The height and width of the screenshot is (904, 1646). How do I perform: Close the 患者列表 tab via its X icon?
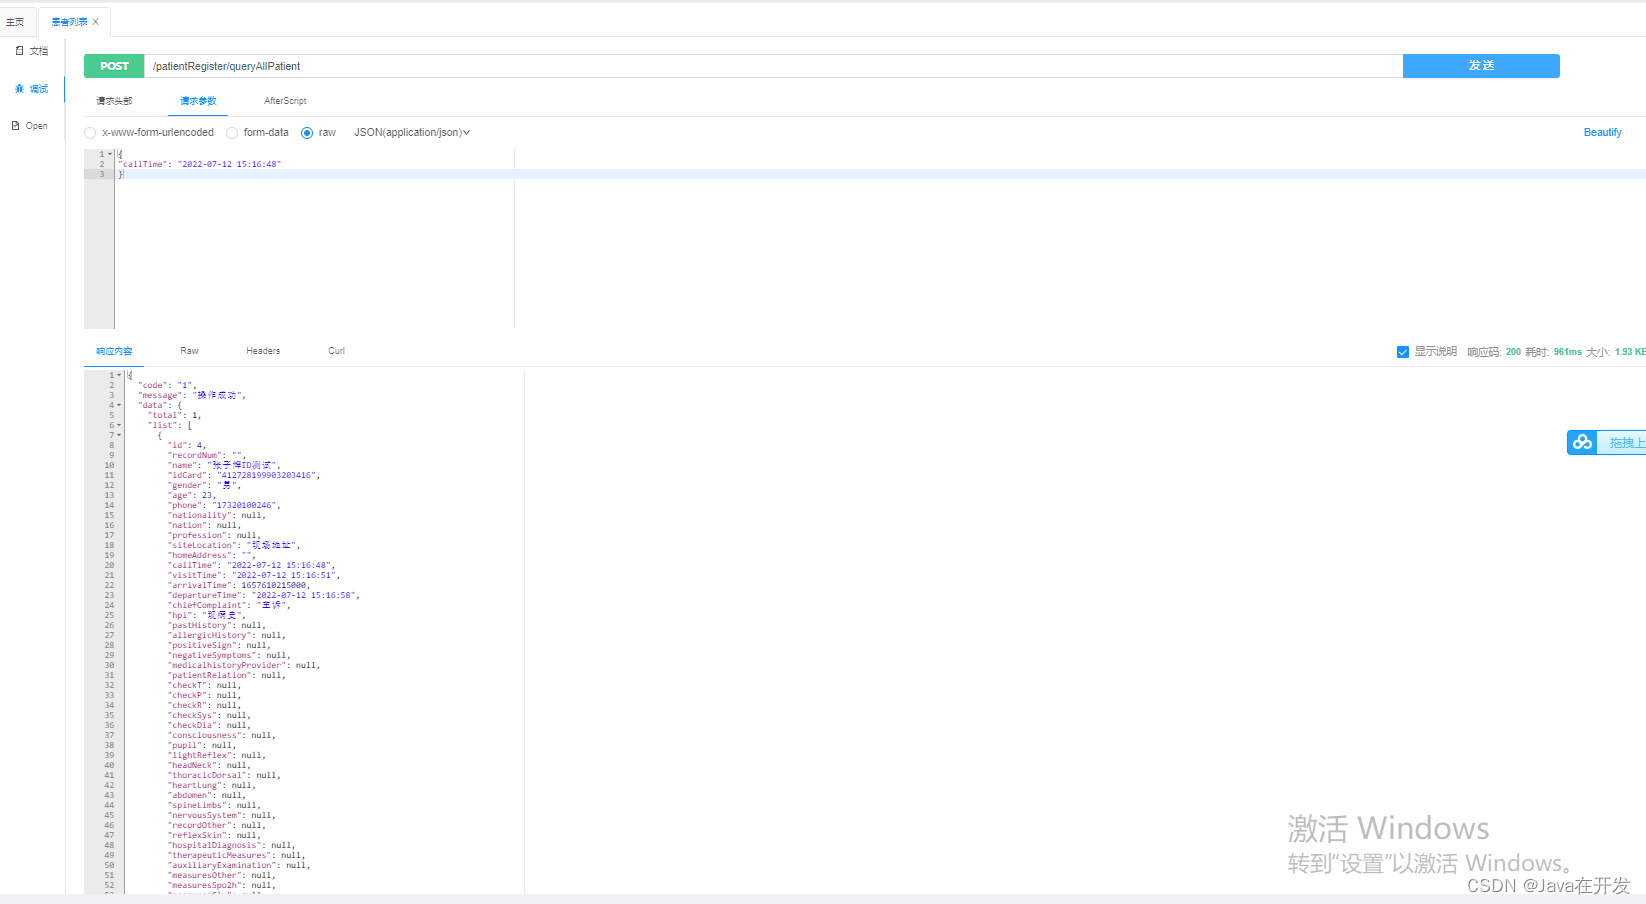point(96,21)
